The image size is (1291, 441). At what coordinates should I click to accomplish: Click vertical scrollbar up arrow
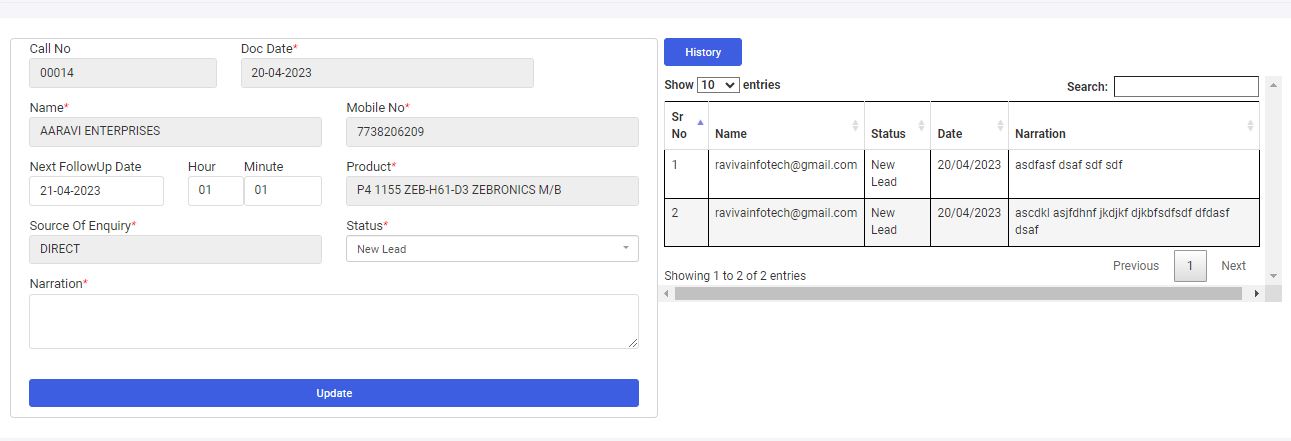click(1273, 84)
